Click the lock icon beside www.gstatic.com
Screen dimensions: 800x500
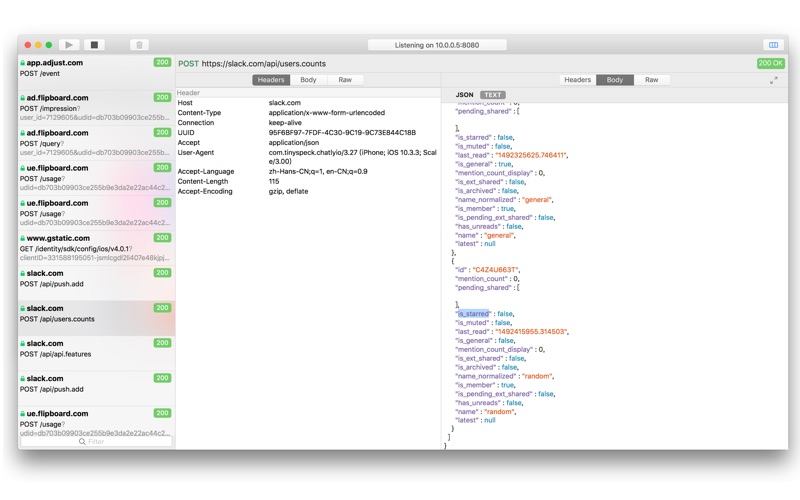coord(22,238)
